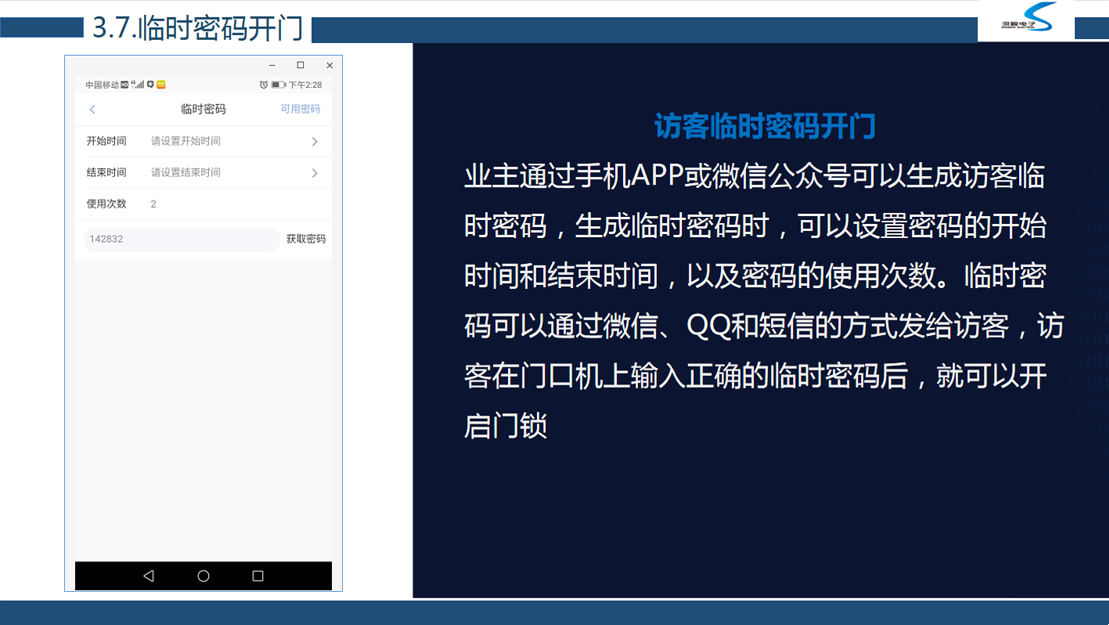Open the 请设置结束时间 picker field
Viewport: 1109px width, 625px height.
[x=186, y=173]
